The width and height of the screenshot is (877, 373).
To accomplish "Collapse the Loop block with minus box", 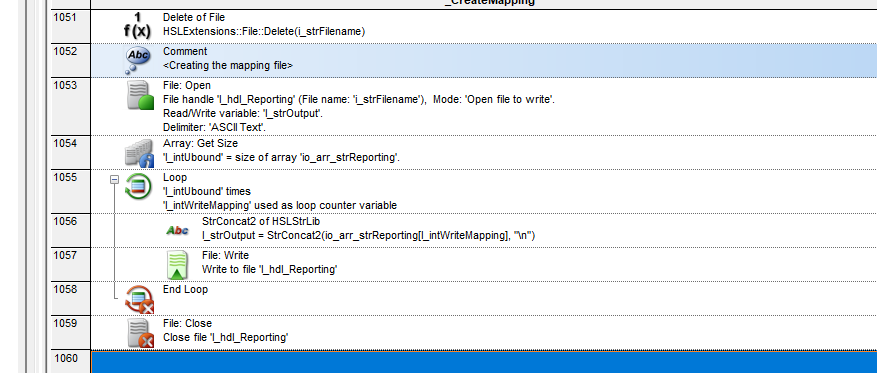I will 115,180.
